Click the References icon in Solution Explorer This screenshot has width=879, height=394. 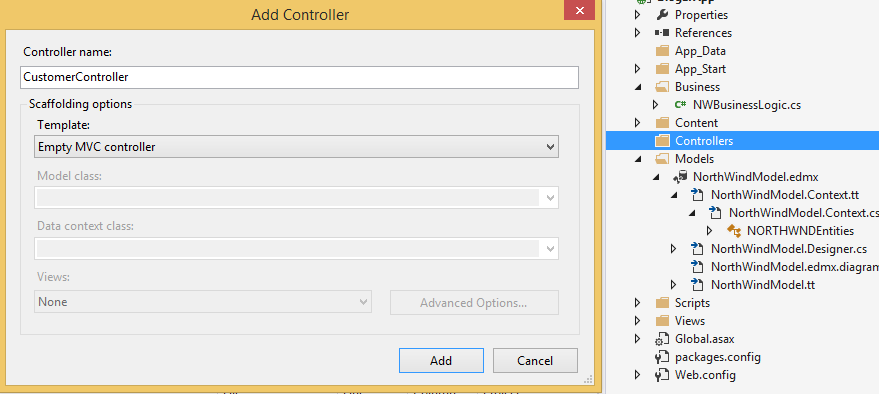[662, 33]
